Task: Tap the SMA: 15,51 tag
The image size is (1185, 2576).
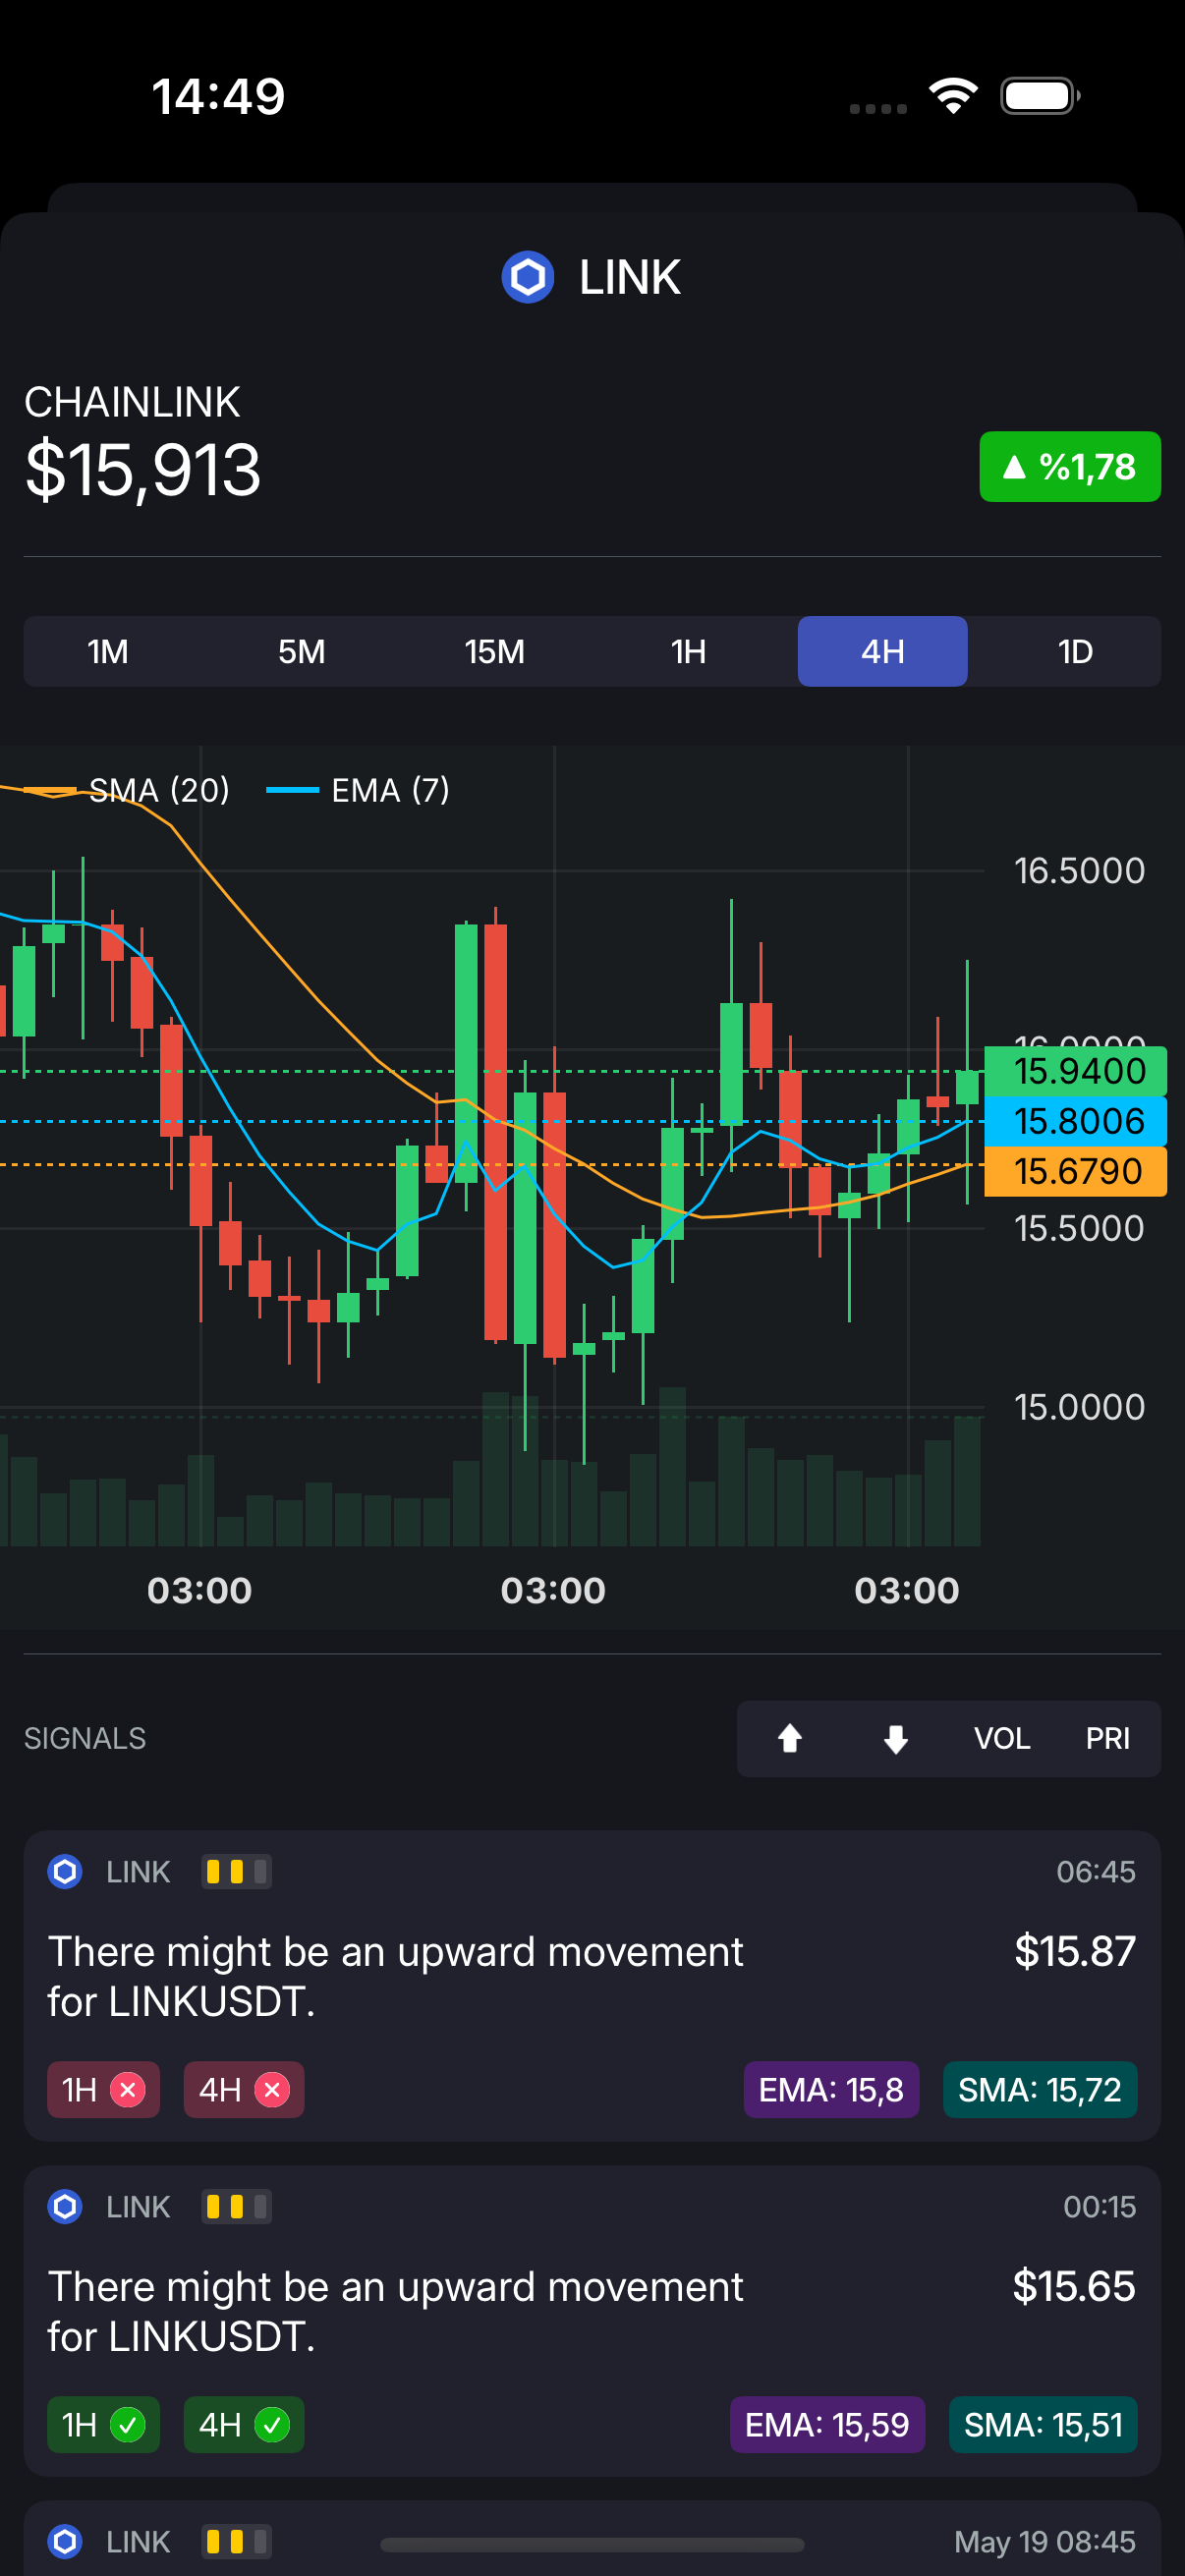Action: click(x=1043, y=2425)
